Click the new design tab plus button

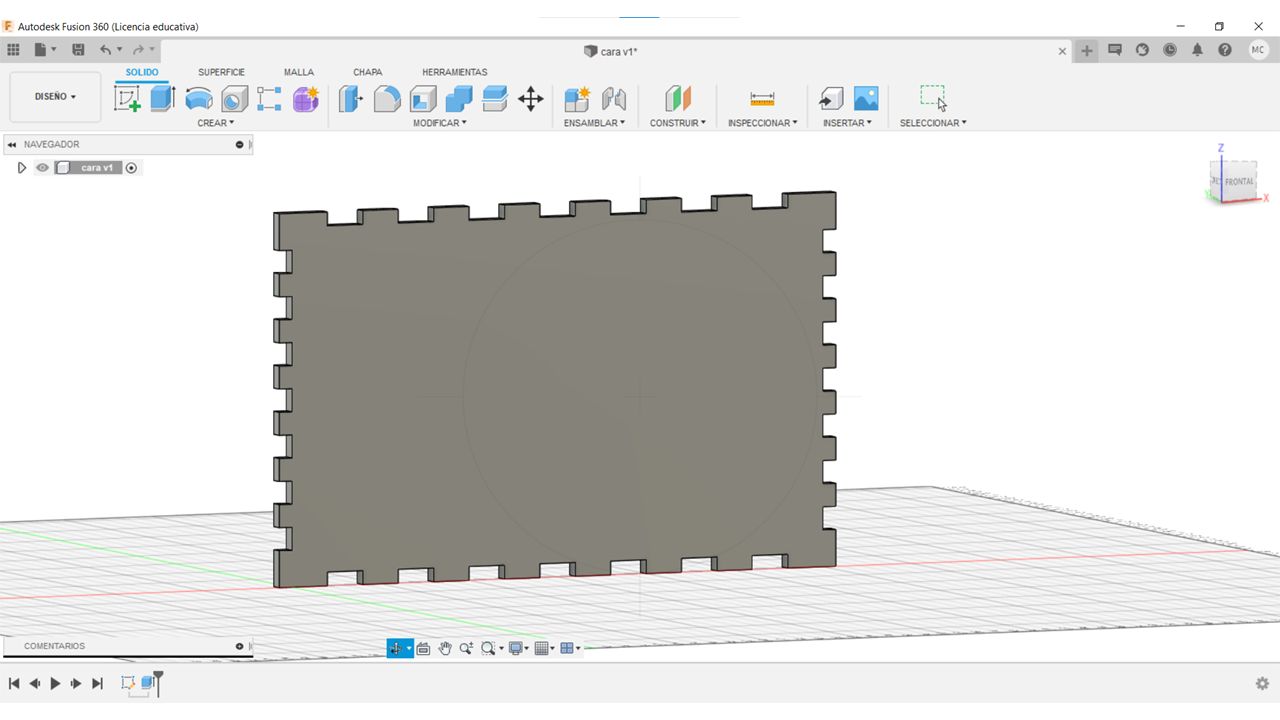pos(1087,51)
